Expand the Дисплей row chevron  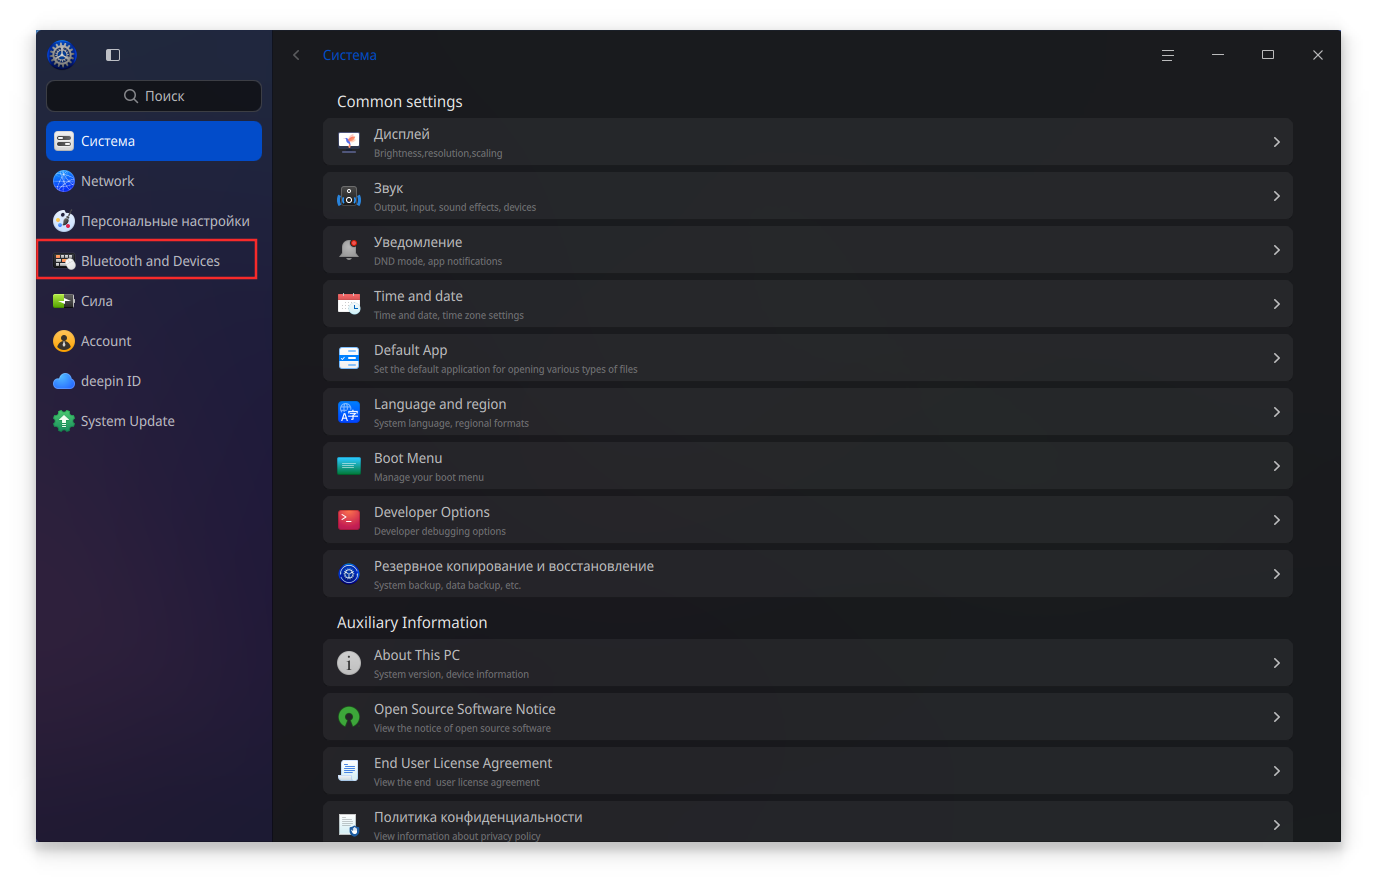tap(1277, 142)
